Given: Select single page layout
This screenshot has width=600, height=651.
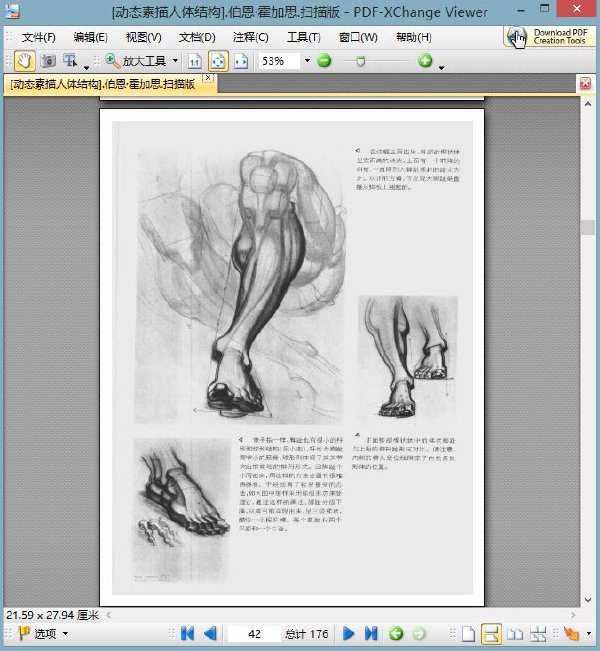Looking at the screenshot, I should (x=468, y=634).
